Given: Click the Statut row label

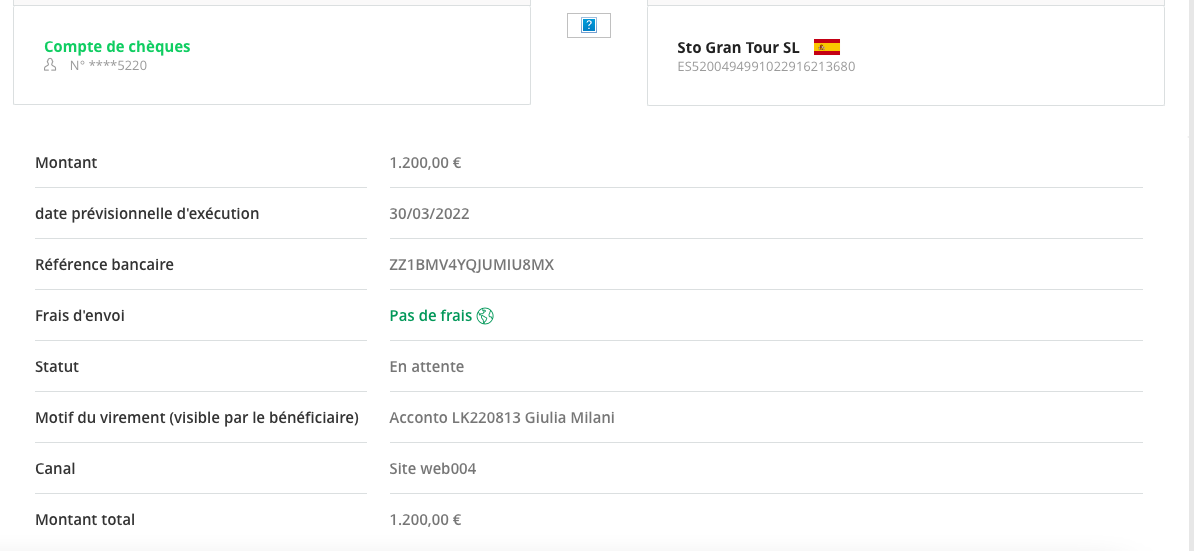Looking at the screenshot, I should 57,367.
